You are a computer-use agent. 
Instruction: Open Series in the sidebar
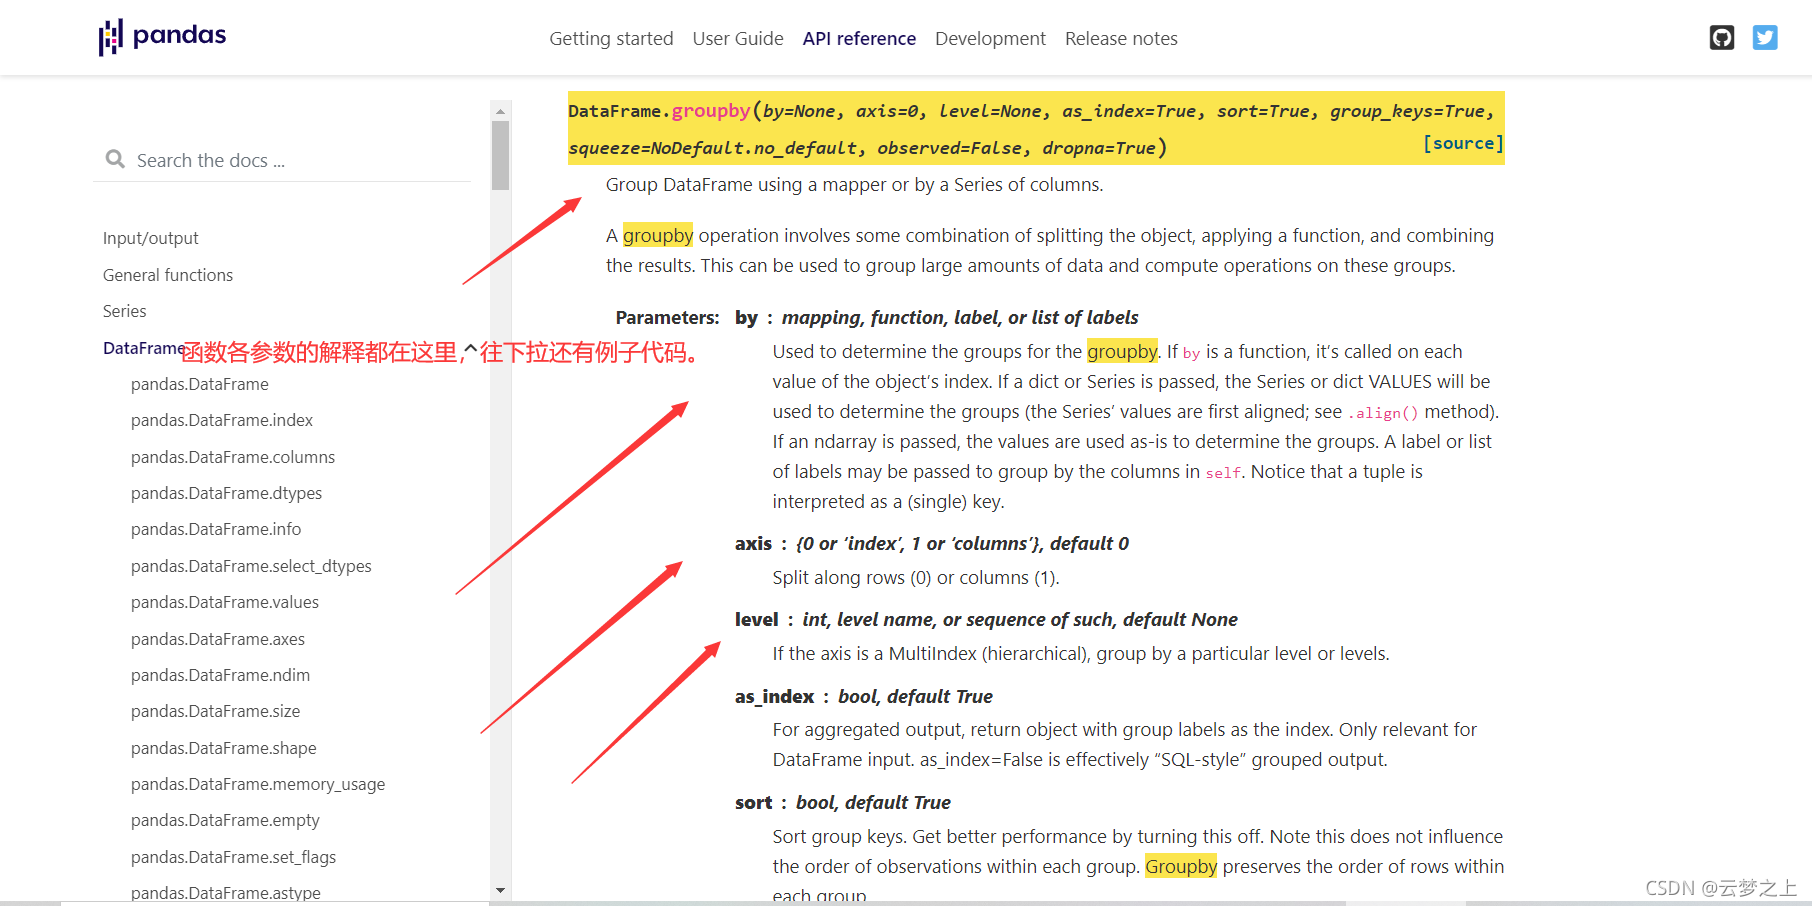tap(125, 311)
